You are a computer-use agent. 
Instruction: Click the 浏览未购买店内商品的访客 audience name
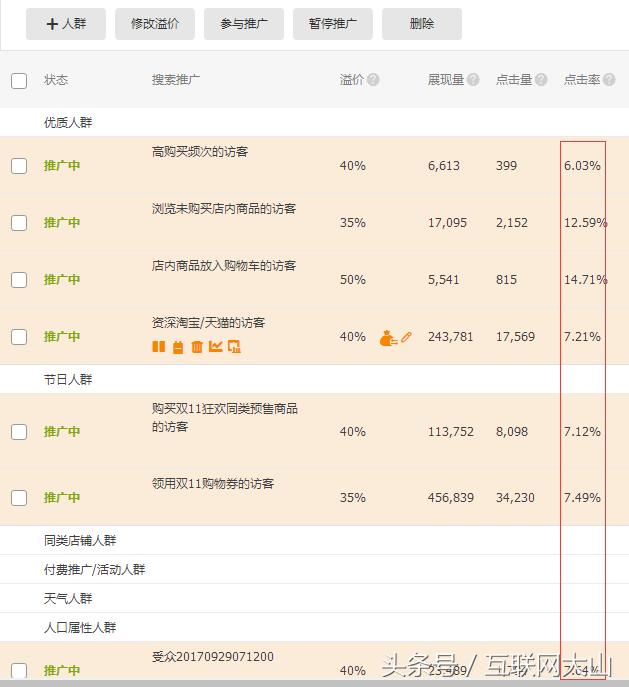pyautogui.click(x=224, y=209)
